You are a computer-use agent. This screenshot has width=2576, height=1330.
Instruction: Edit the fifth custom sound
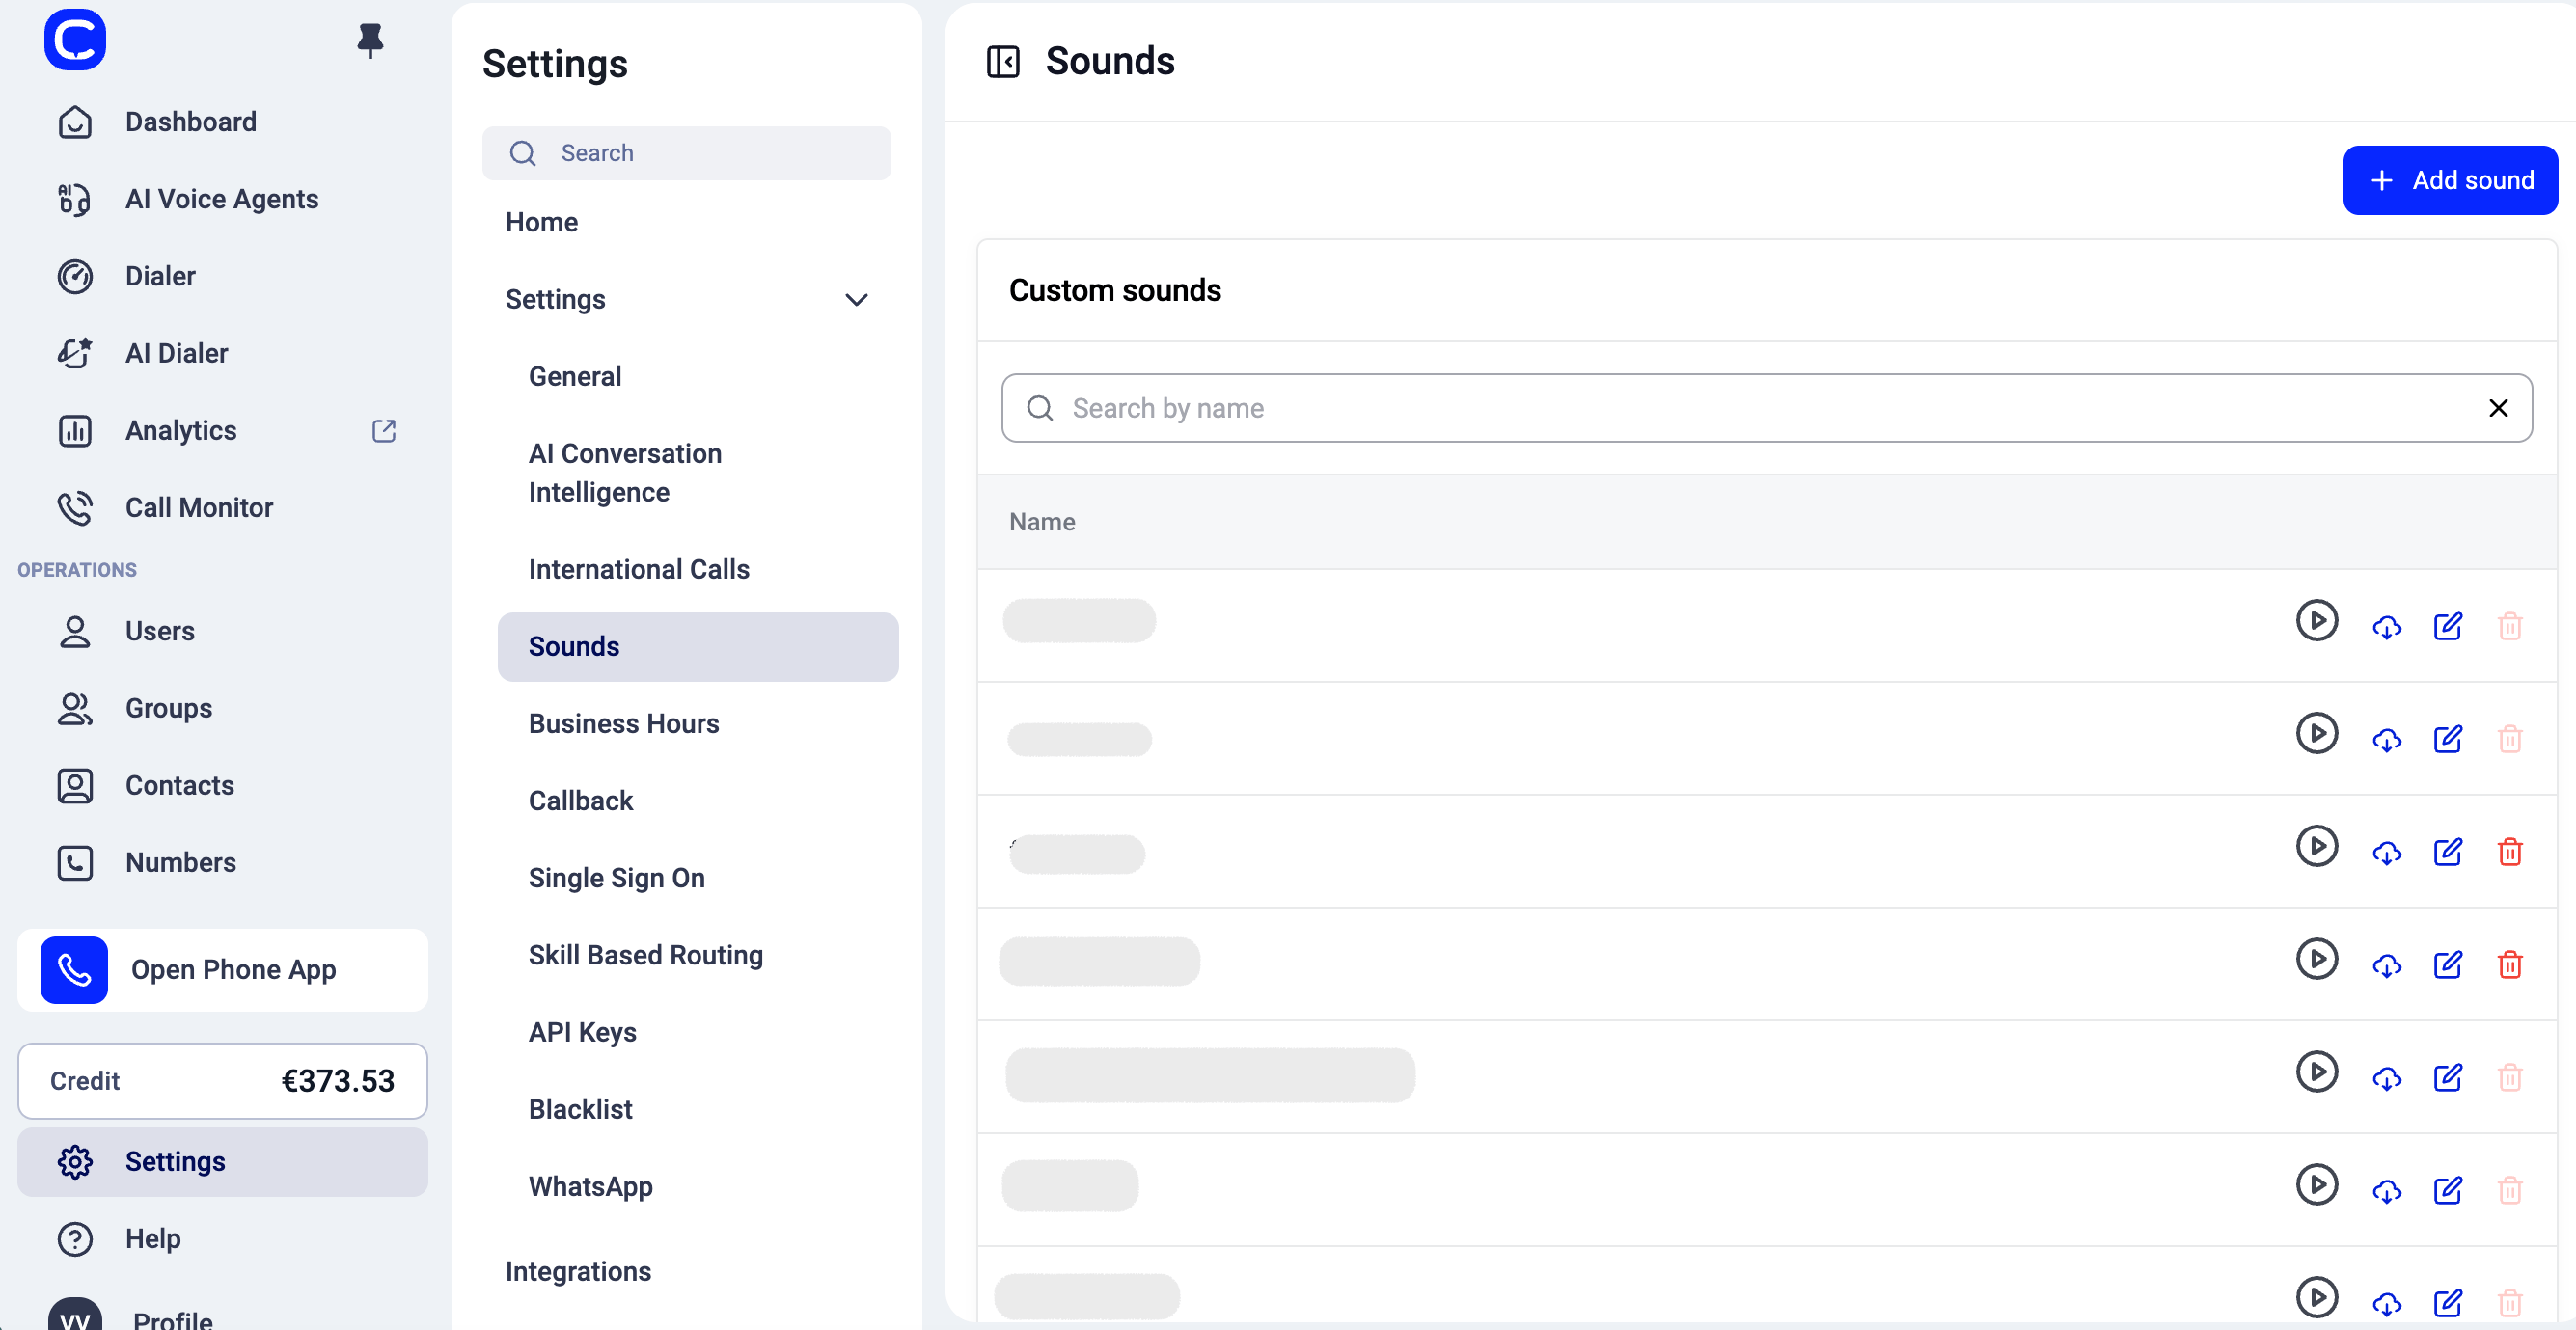(2447, 1078)
